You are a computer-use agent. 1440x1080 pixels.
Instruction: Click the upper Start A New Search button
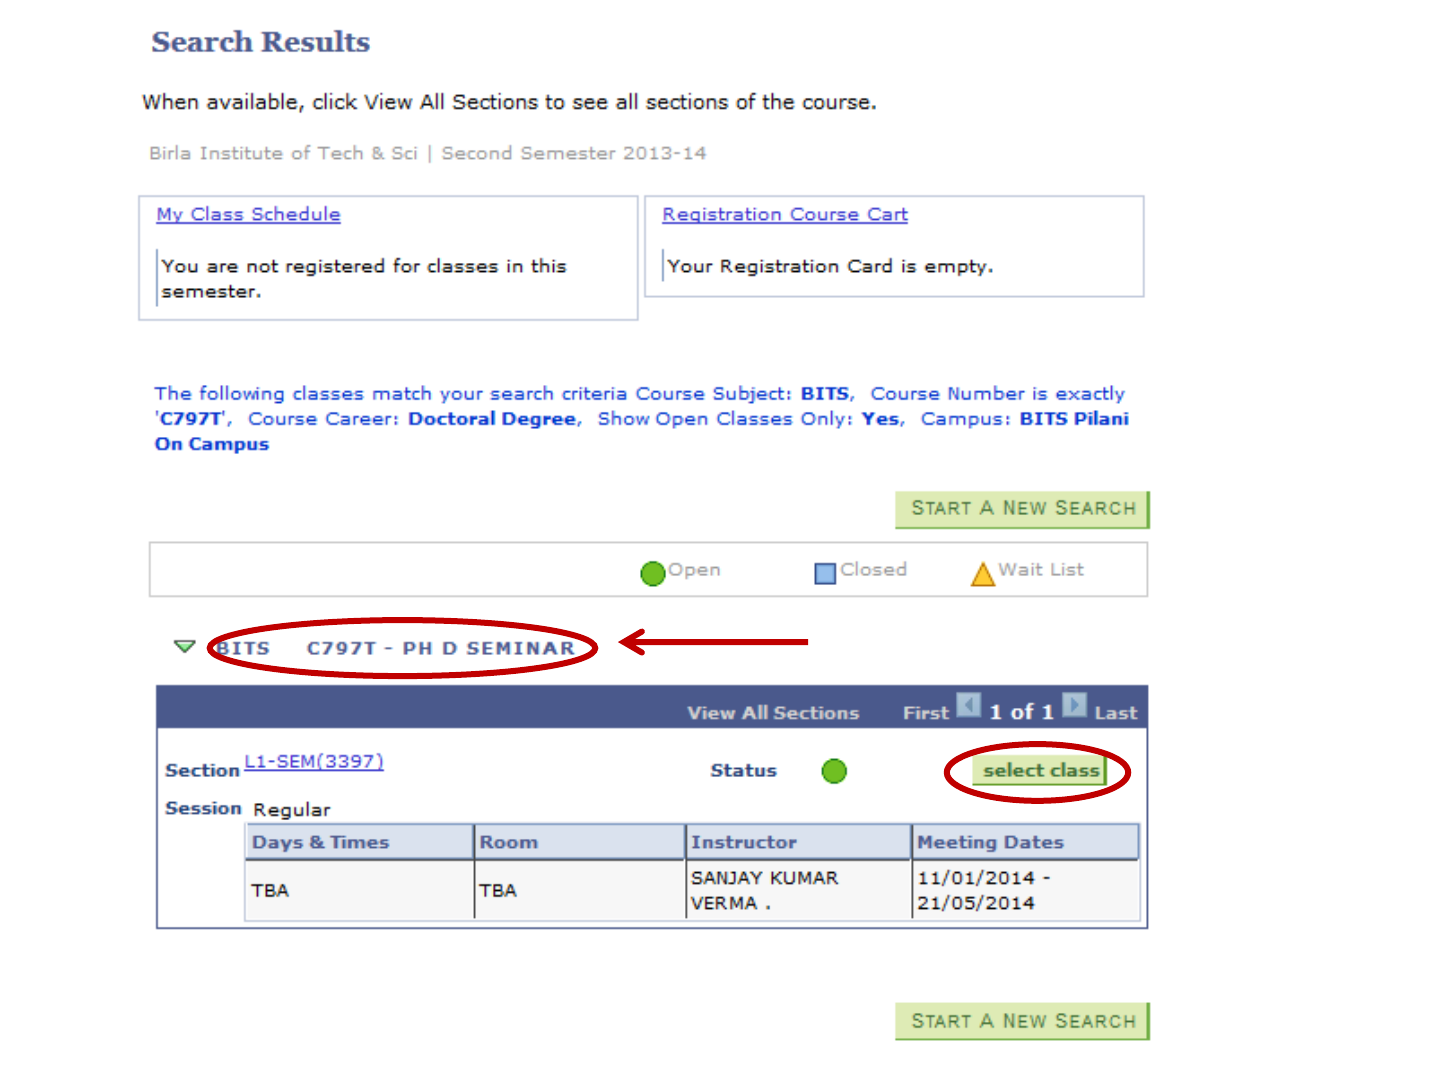tap(1022, 509)
